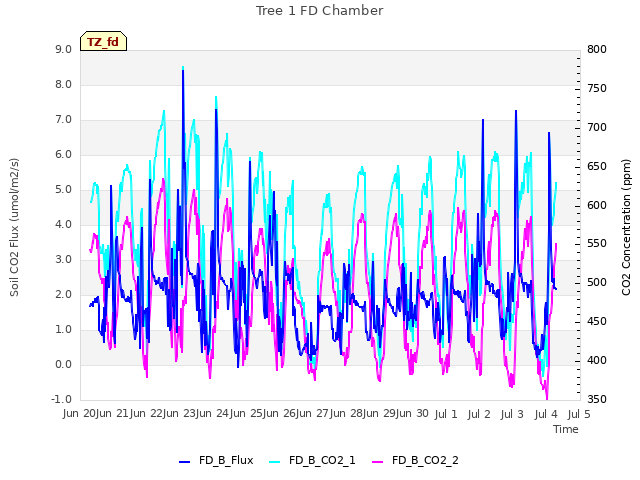Click the Jun 30 date label

tap(413, 414)
